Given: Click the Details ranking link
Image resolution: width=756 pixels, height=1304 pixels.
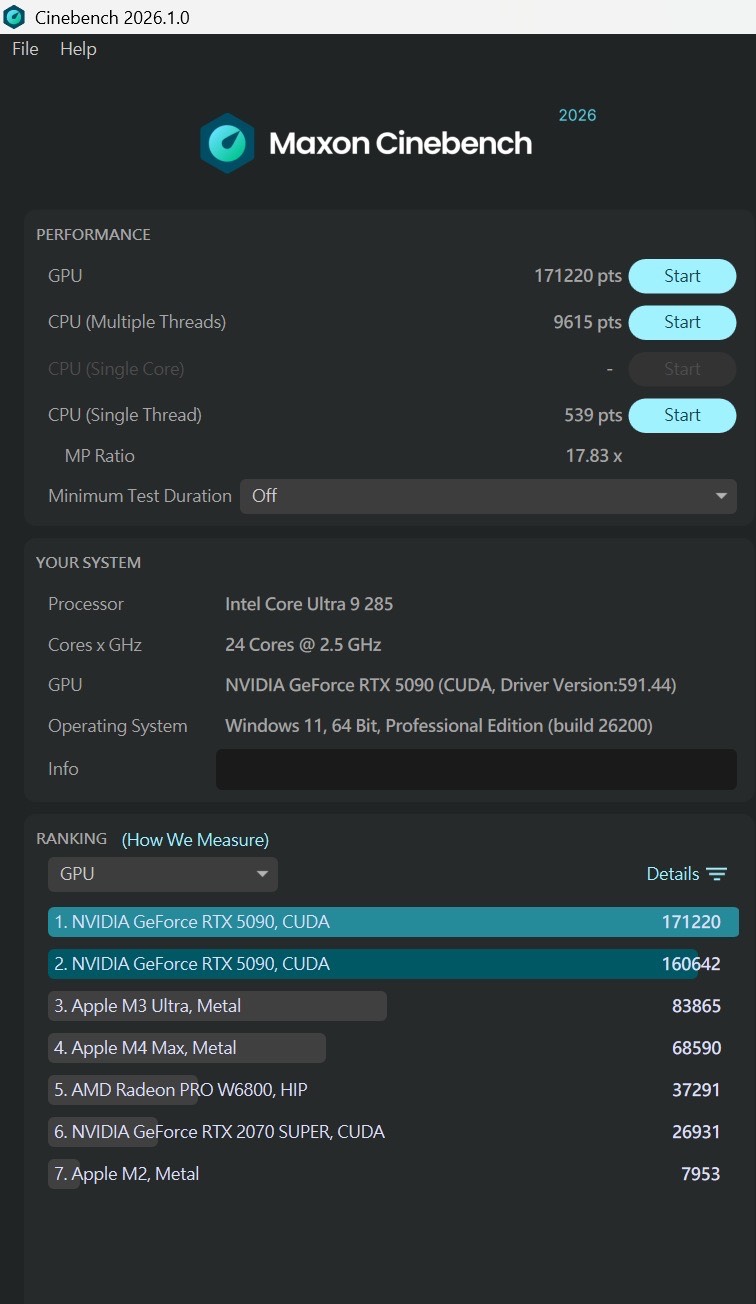Looking at the screenshot, I should pos(672,874).
